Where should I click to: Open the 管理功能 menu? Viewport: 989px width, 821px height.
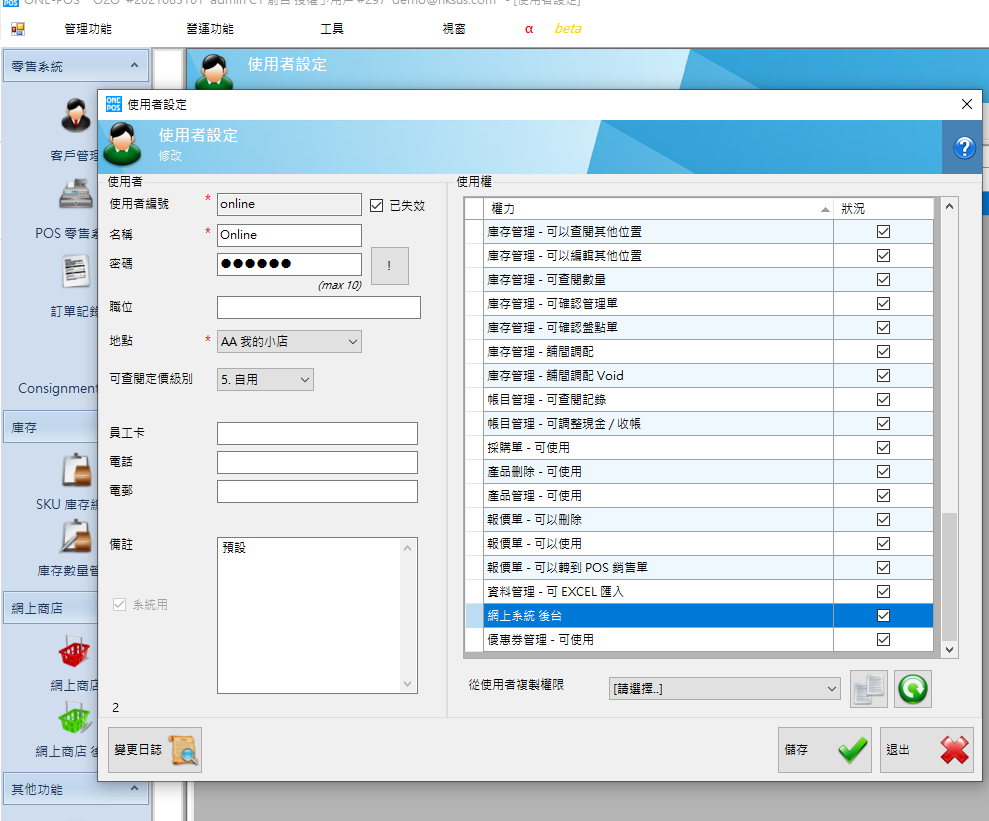click(x=88, y=29)
